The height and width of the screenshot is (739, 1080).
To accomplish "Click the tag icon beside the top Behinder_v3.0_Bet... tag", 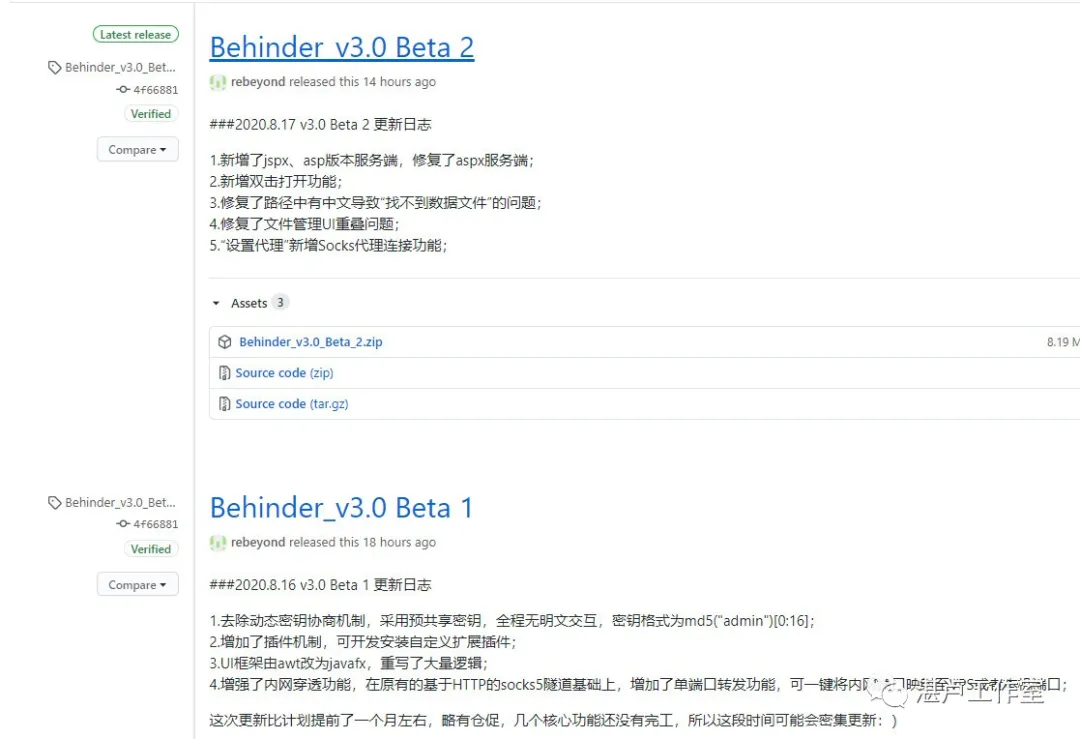I will coord(54,68).
